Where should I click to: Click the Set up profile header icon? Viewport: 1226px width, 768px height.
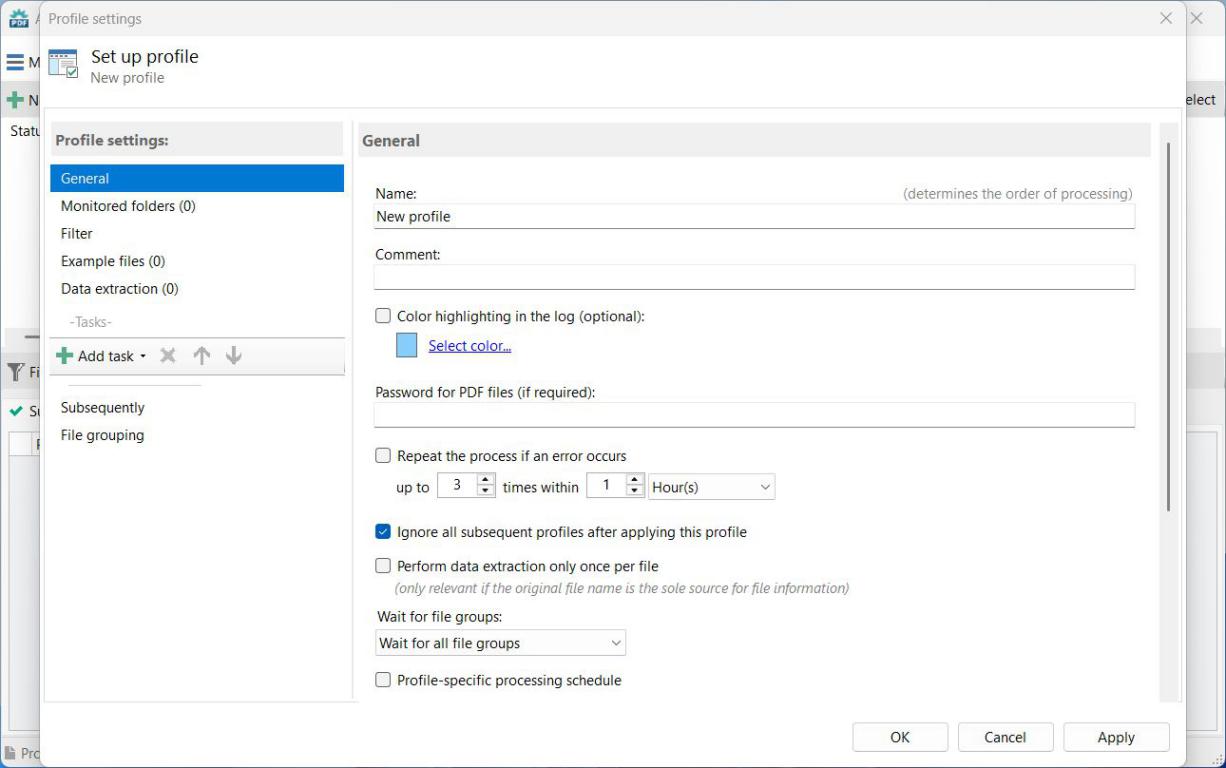coord(63,64)
